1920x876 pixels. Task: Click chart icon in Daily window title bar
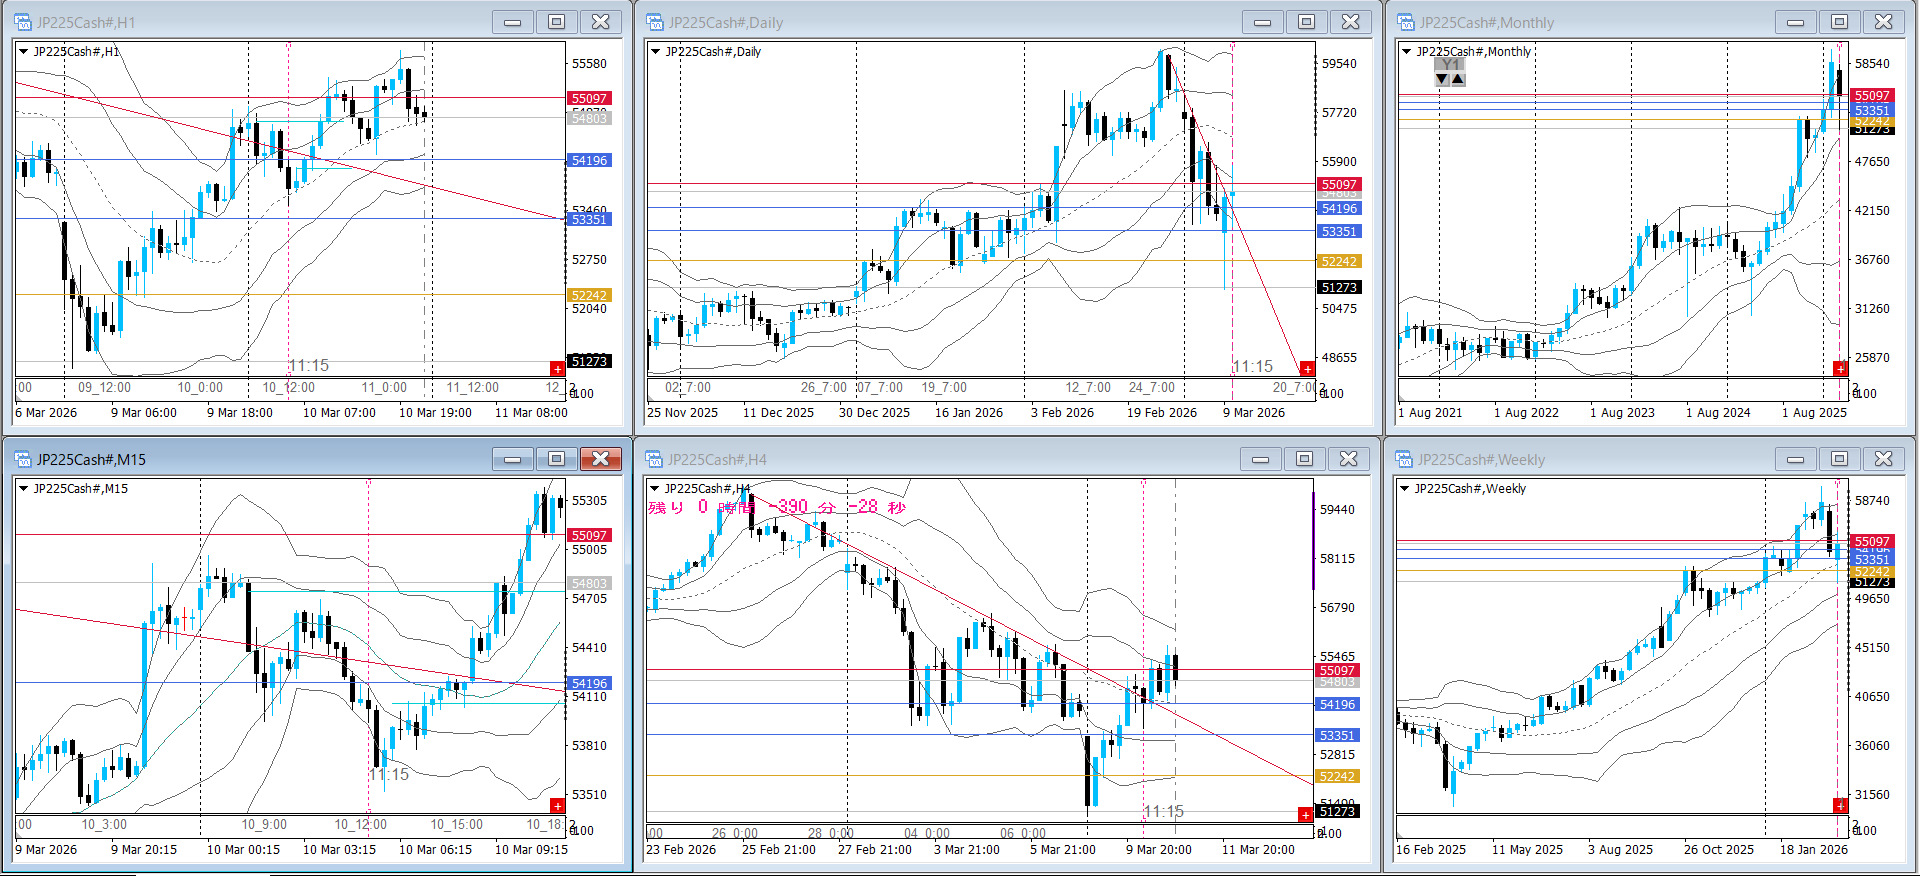pyautogui.click(x=655, y=22)
